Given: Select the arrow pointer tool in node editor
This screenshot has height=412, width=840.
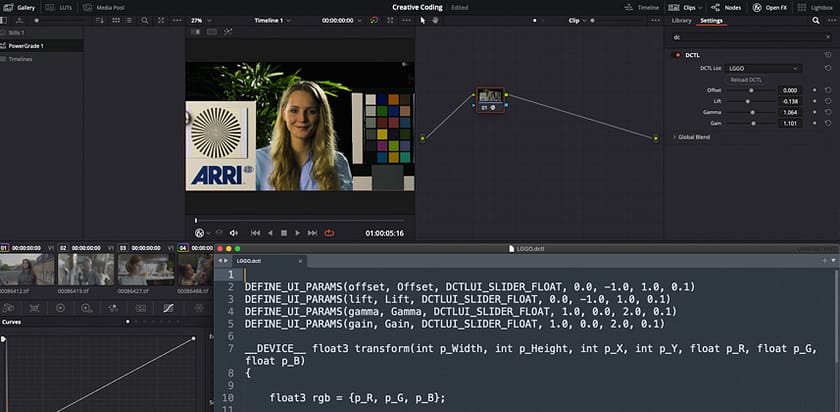Looking at the screenshot, I should 423,20.
